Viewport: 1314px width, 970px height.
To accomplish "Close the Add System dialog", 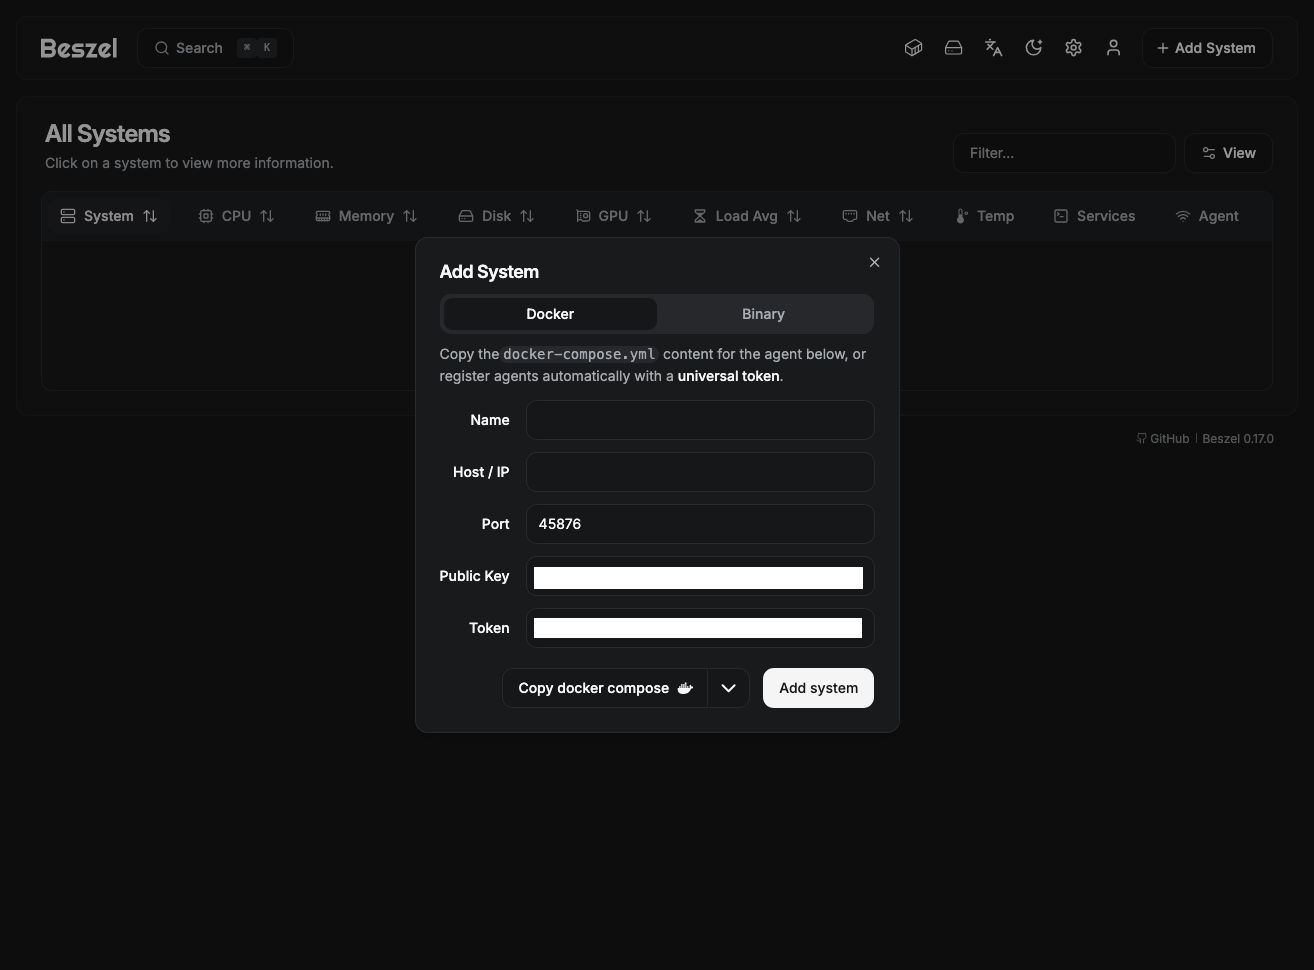I will tap(874, 262).
